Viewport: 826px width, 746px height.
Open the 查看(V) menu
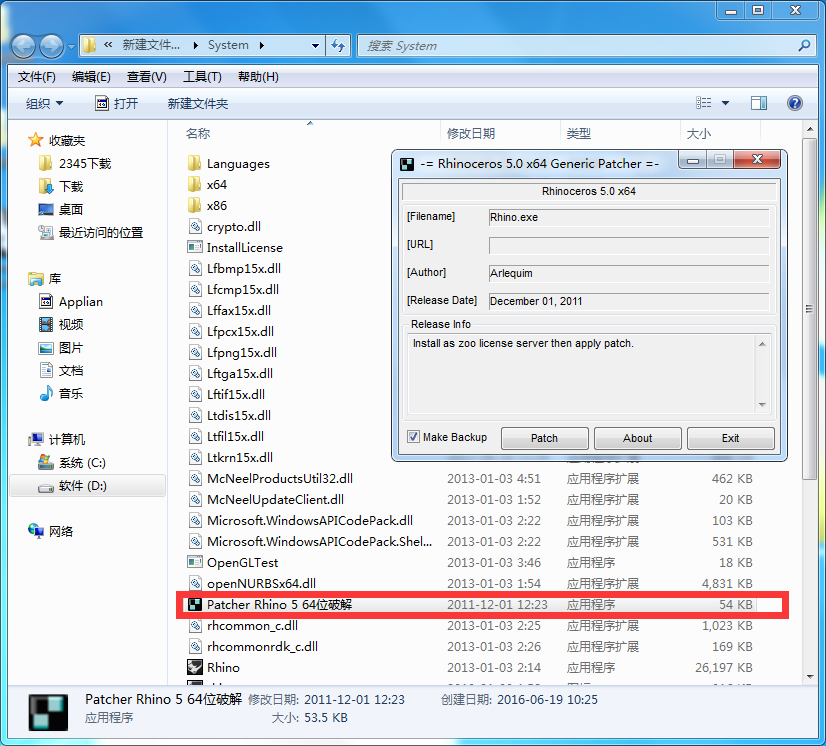146,77
